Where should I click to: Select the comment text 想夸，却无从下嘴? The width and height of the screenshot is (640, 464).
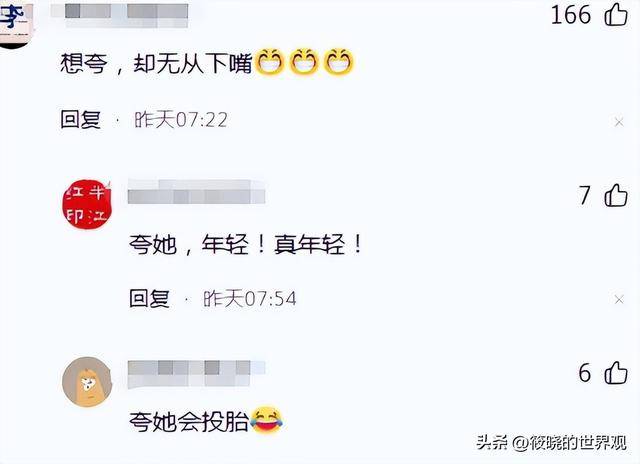pos(156,63)
